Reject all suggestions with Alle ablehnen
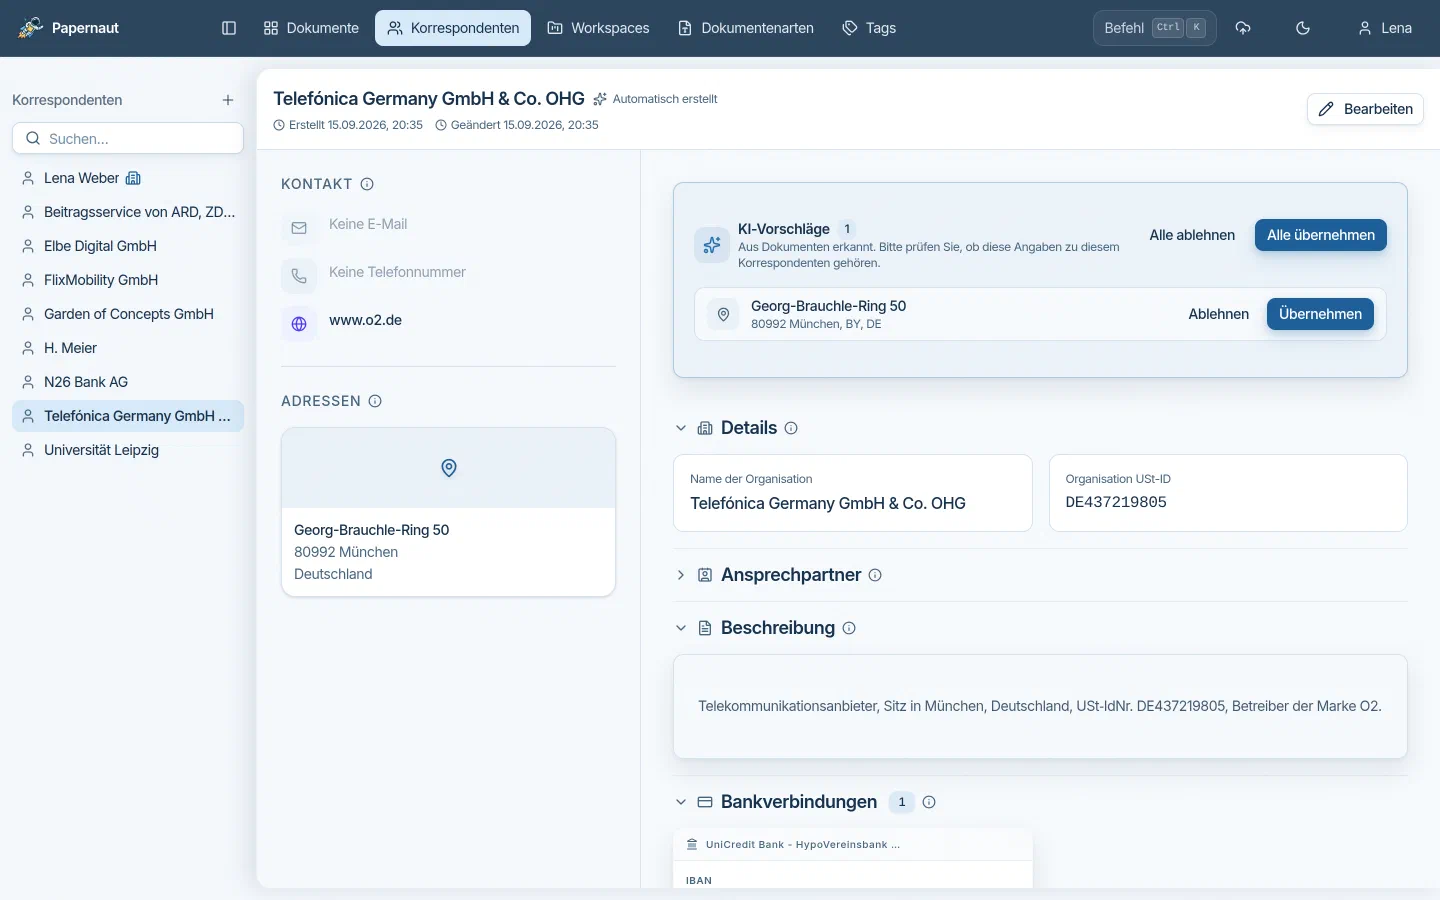This screenshot has height=900, width=1440. click(x=1192, y=235)
